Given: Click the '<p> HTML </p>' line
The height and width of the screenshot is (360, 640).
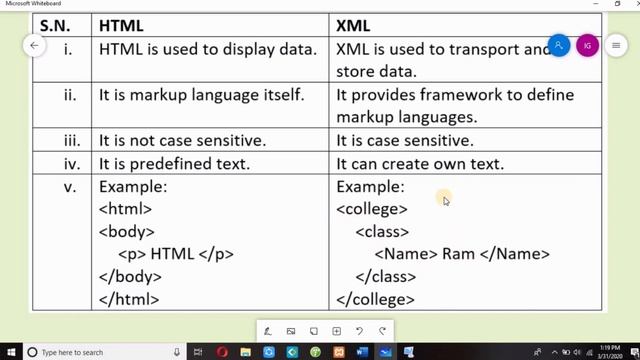Looking at the screenshot, I should pyautogui.click(x=176, y=254).
